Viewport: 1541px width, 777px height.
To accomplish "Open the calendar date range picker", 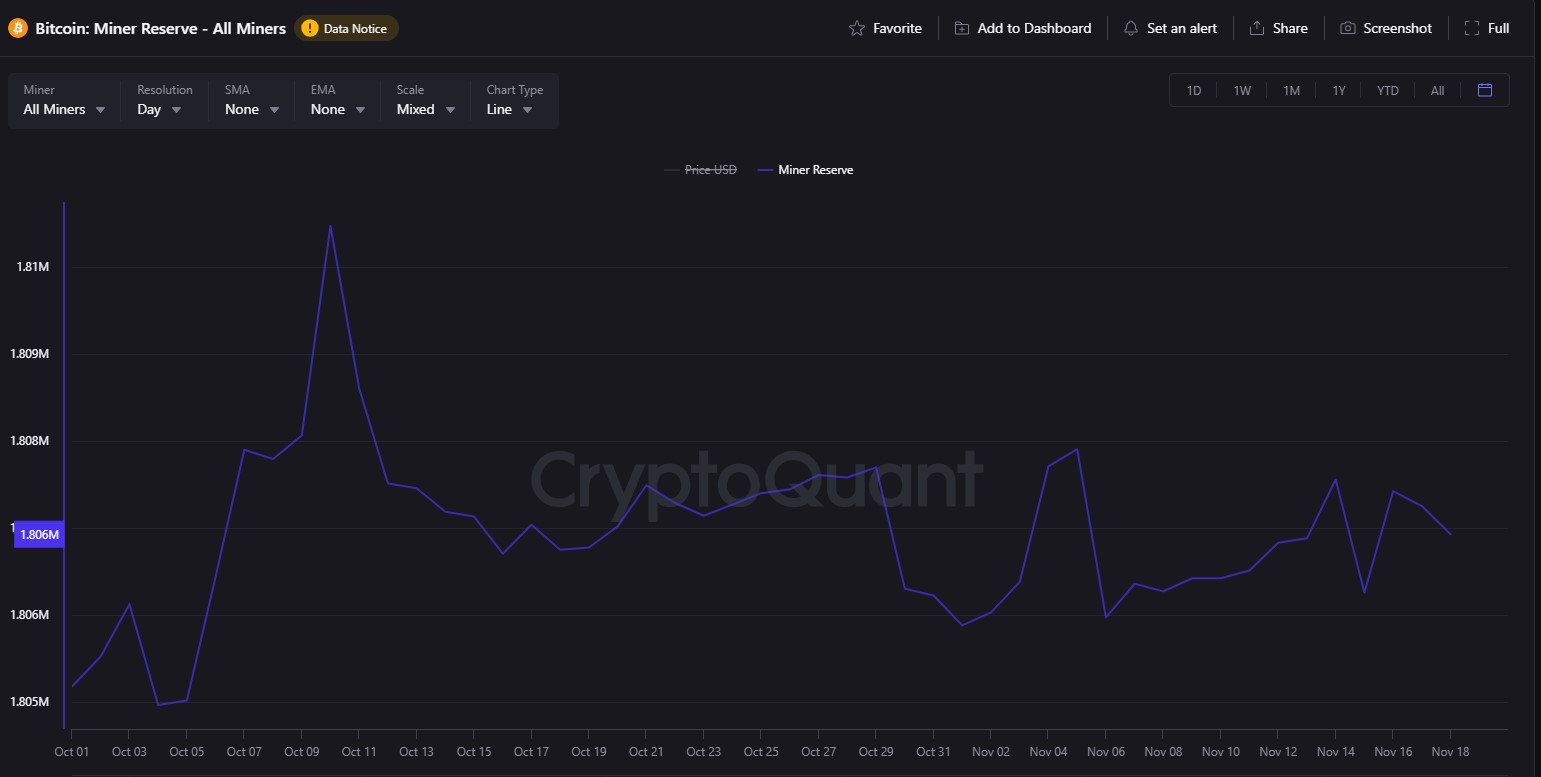I will [1485, 90].
